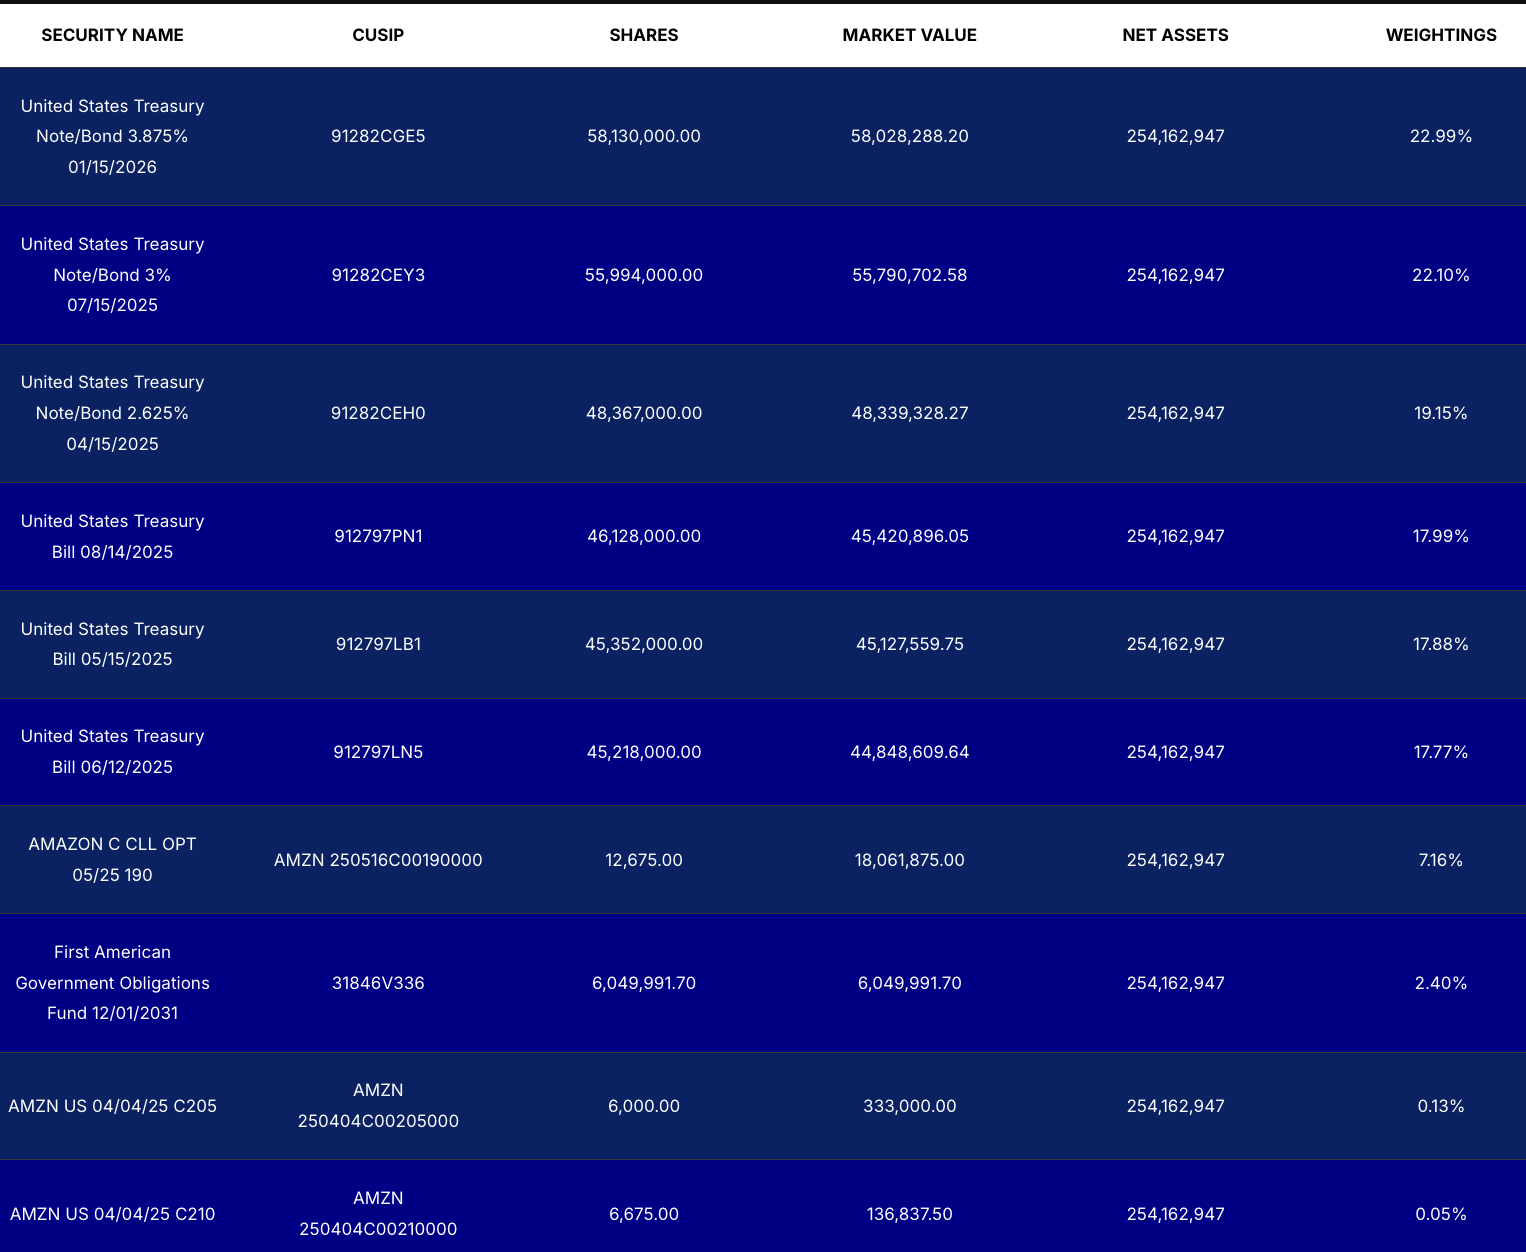1526x1252 pixels.
Task: Select the Treasury Note/Bond 3.875% 01/15/2026 security
Action: (x=112, y=136)
